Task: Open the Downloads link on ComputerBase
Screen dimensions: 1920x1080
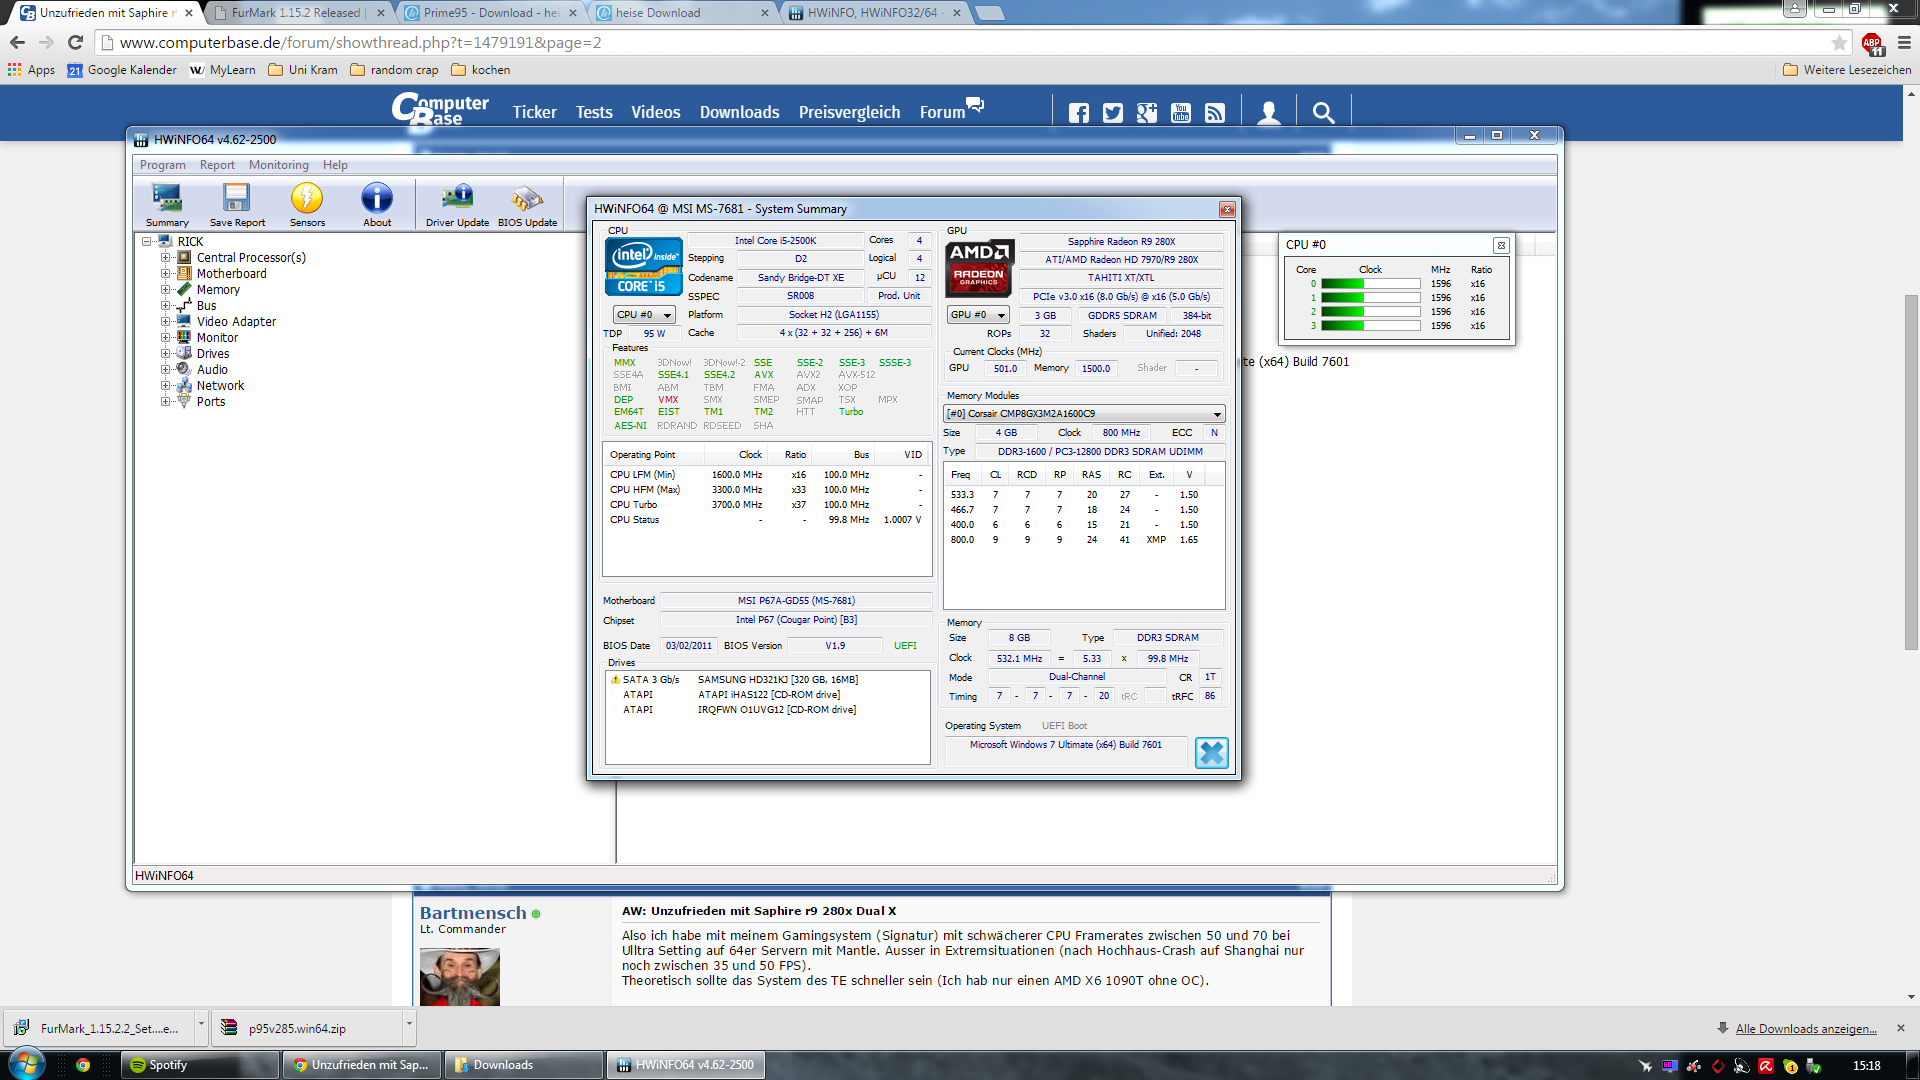Action: tap(739, 112)
